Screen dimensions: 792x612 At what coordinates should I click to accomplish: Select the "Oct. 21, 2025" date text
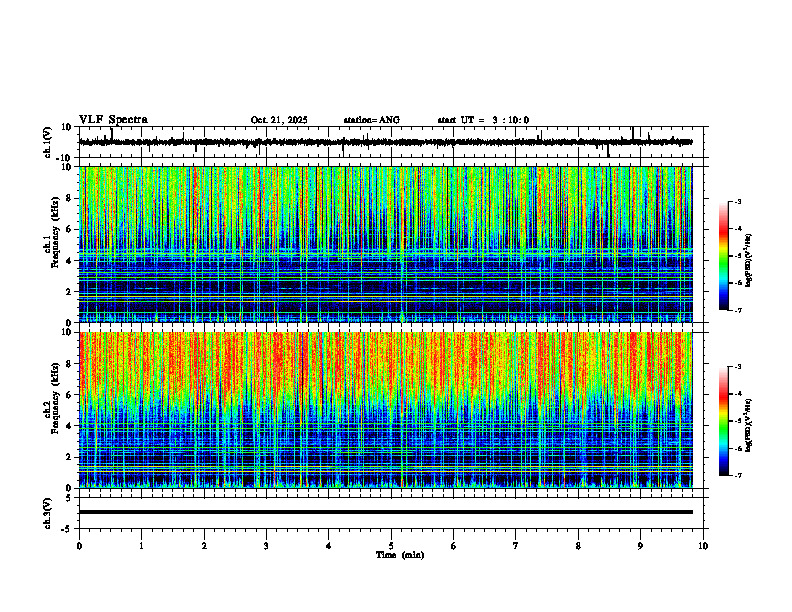tap(279, 120)
